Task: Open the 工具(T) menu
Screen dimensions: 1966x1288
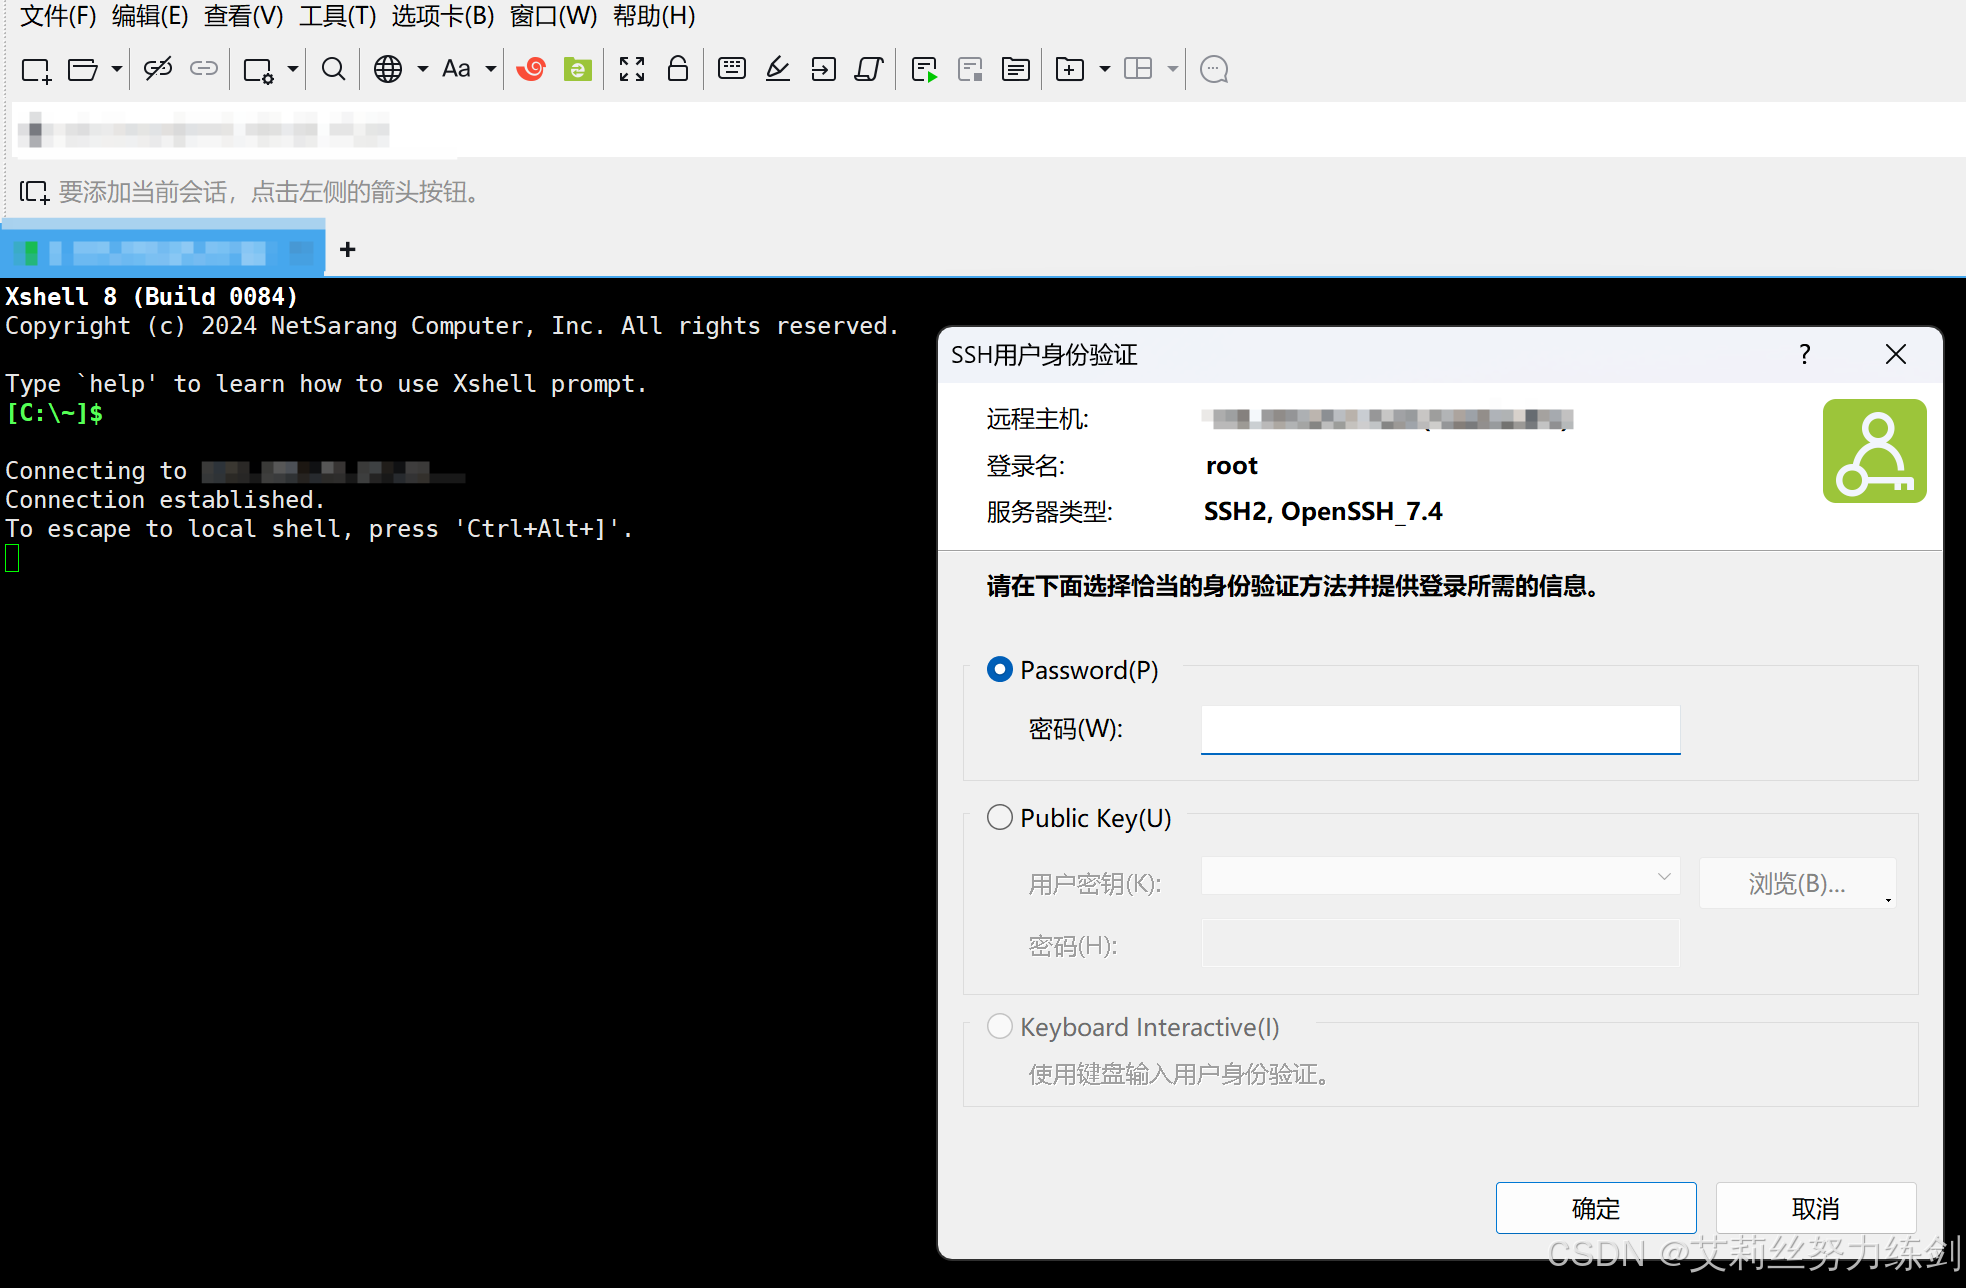Action: (x=337, y=16)
